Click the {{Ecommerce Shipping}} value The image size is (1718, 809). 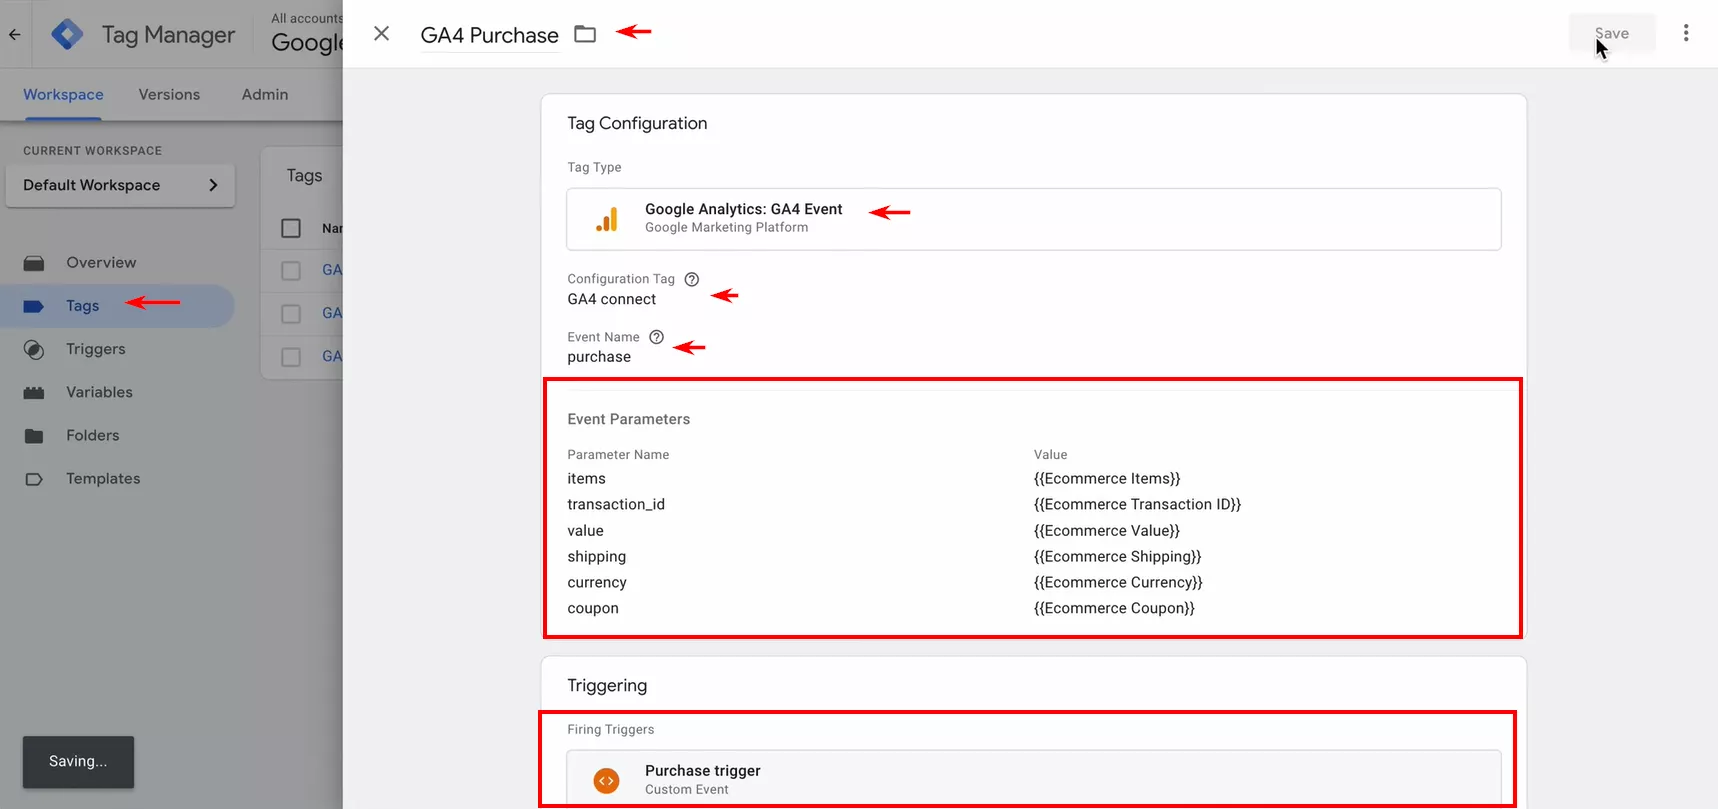[1117, 557]
